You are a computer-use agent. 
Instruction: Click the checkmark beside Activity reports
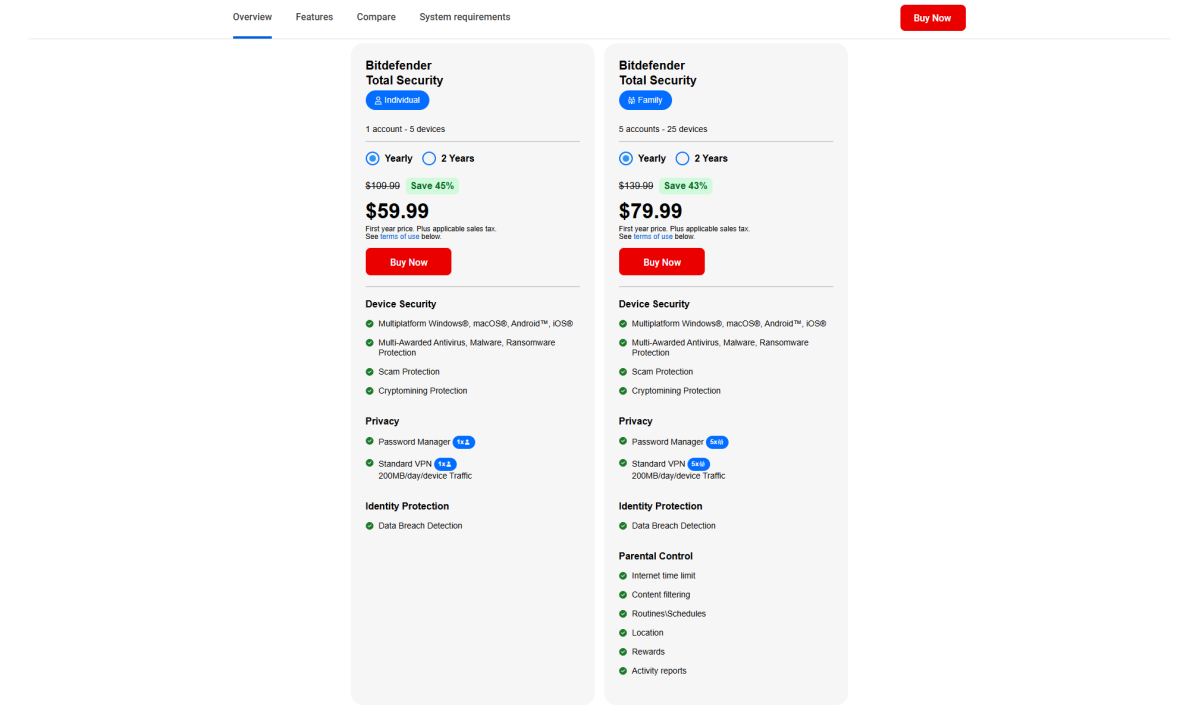623,670
